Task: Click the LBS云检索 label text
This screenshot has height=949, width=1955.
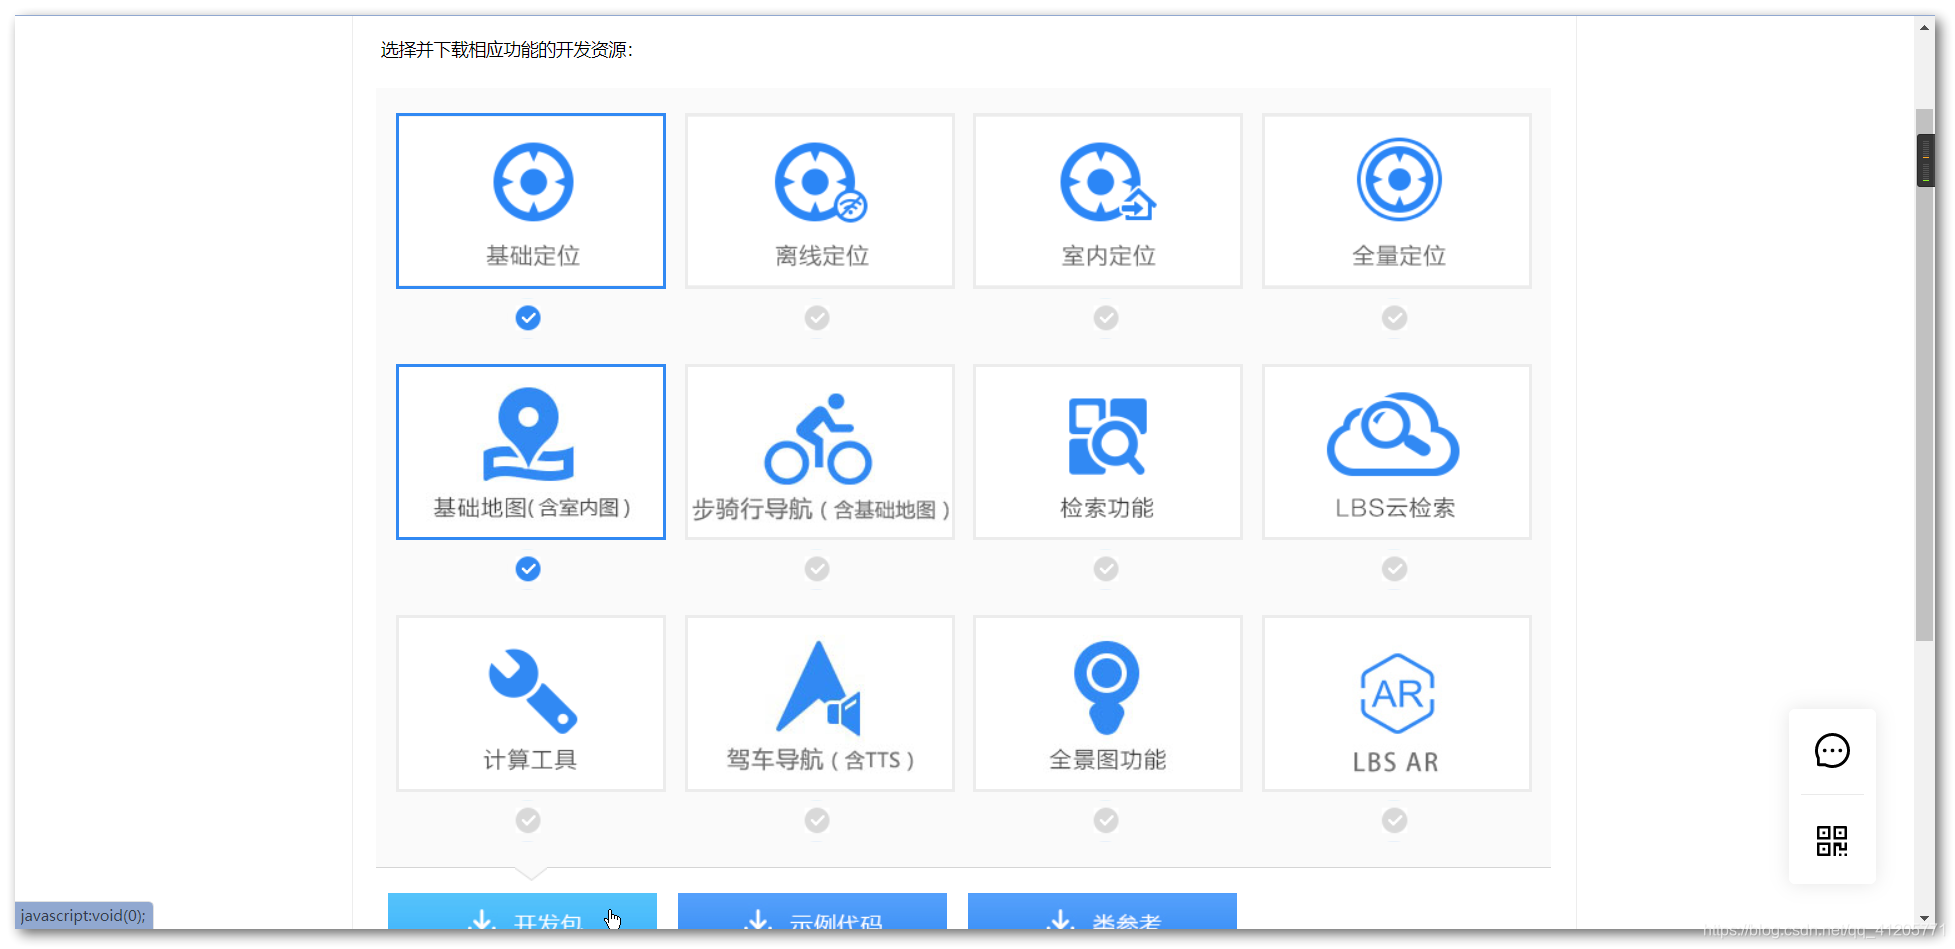Action: [1395, 508]
